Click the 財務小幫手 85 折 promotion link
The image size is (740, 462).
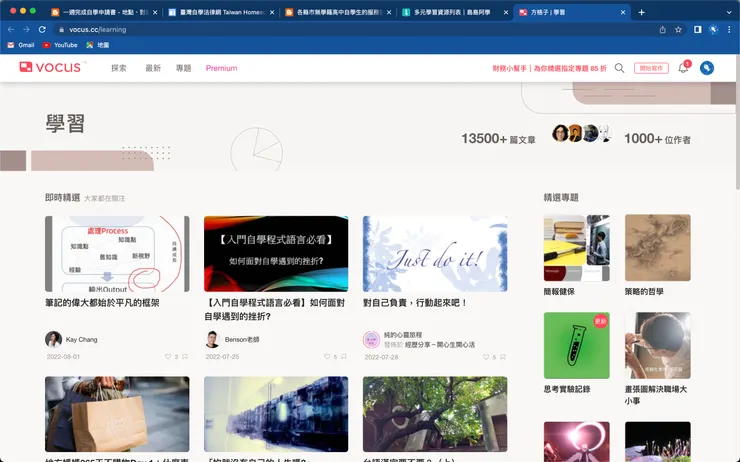(x=549, y=68)
